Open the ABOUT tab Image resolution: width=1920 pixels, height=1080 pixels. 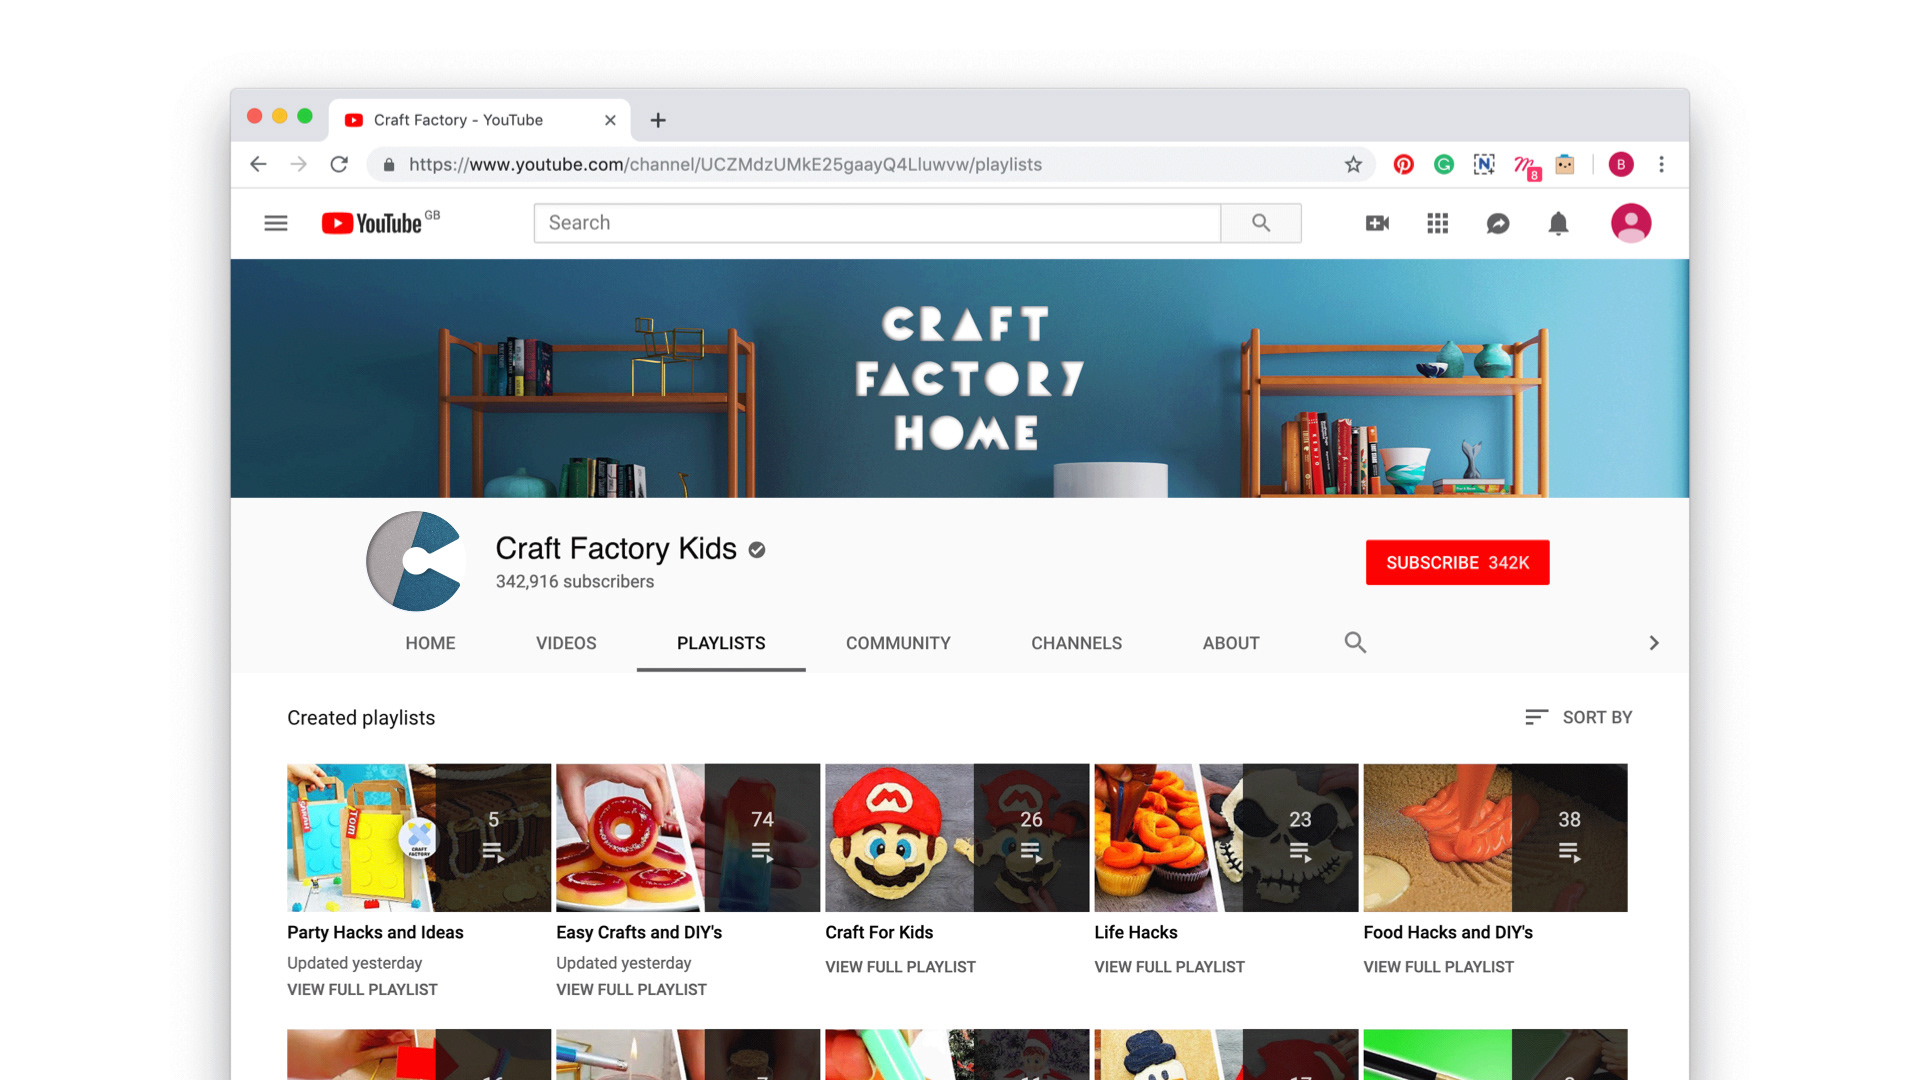1231,643
